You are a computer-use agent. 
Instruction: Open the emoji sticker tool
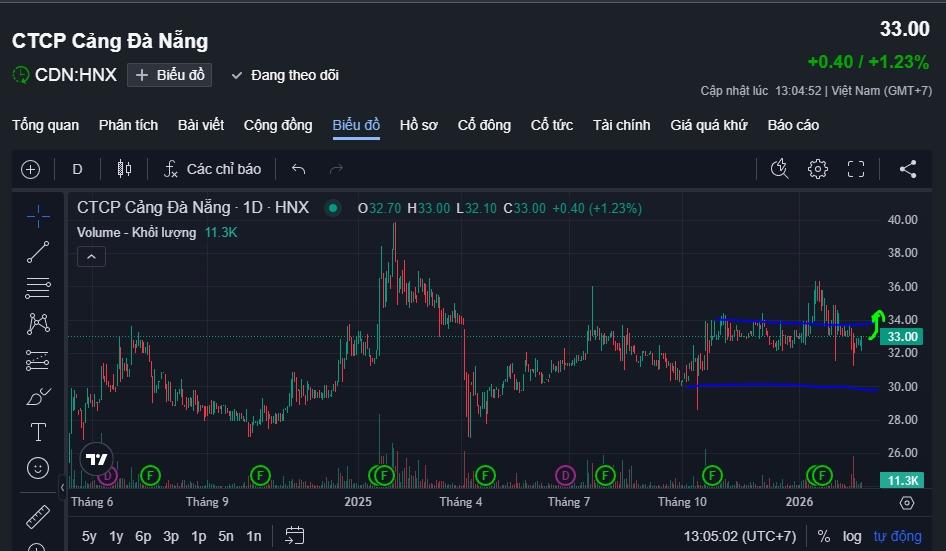tap(38, 467)
